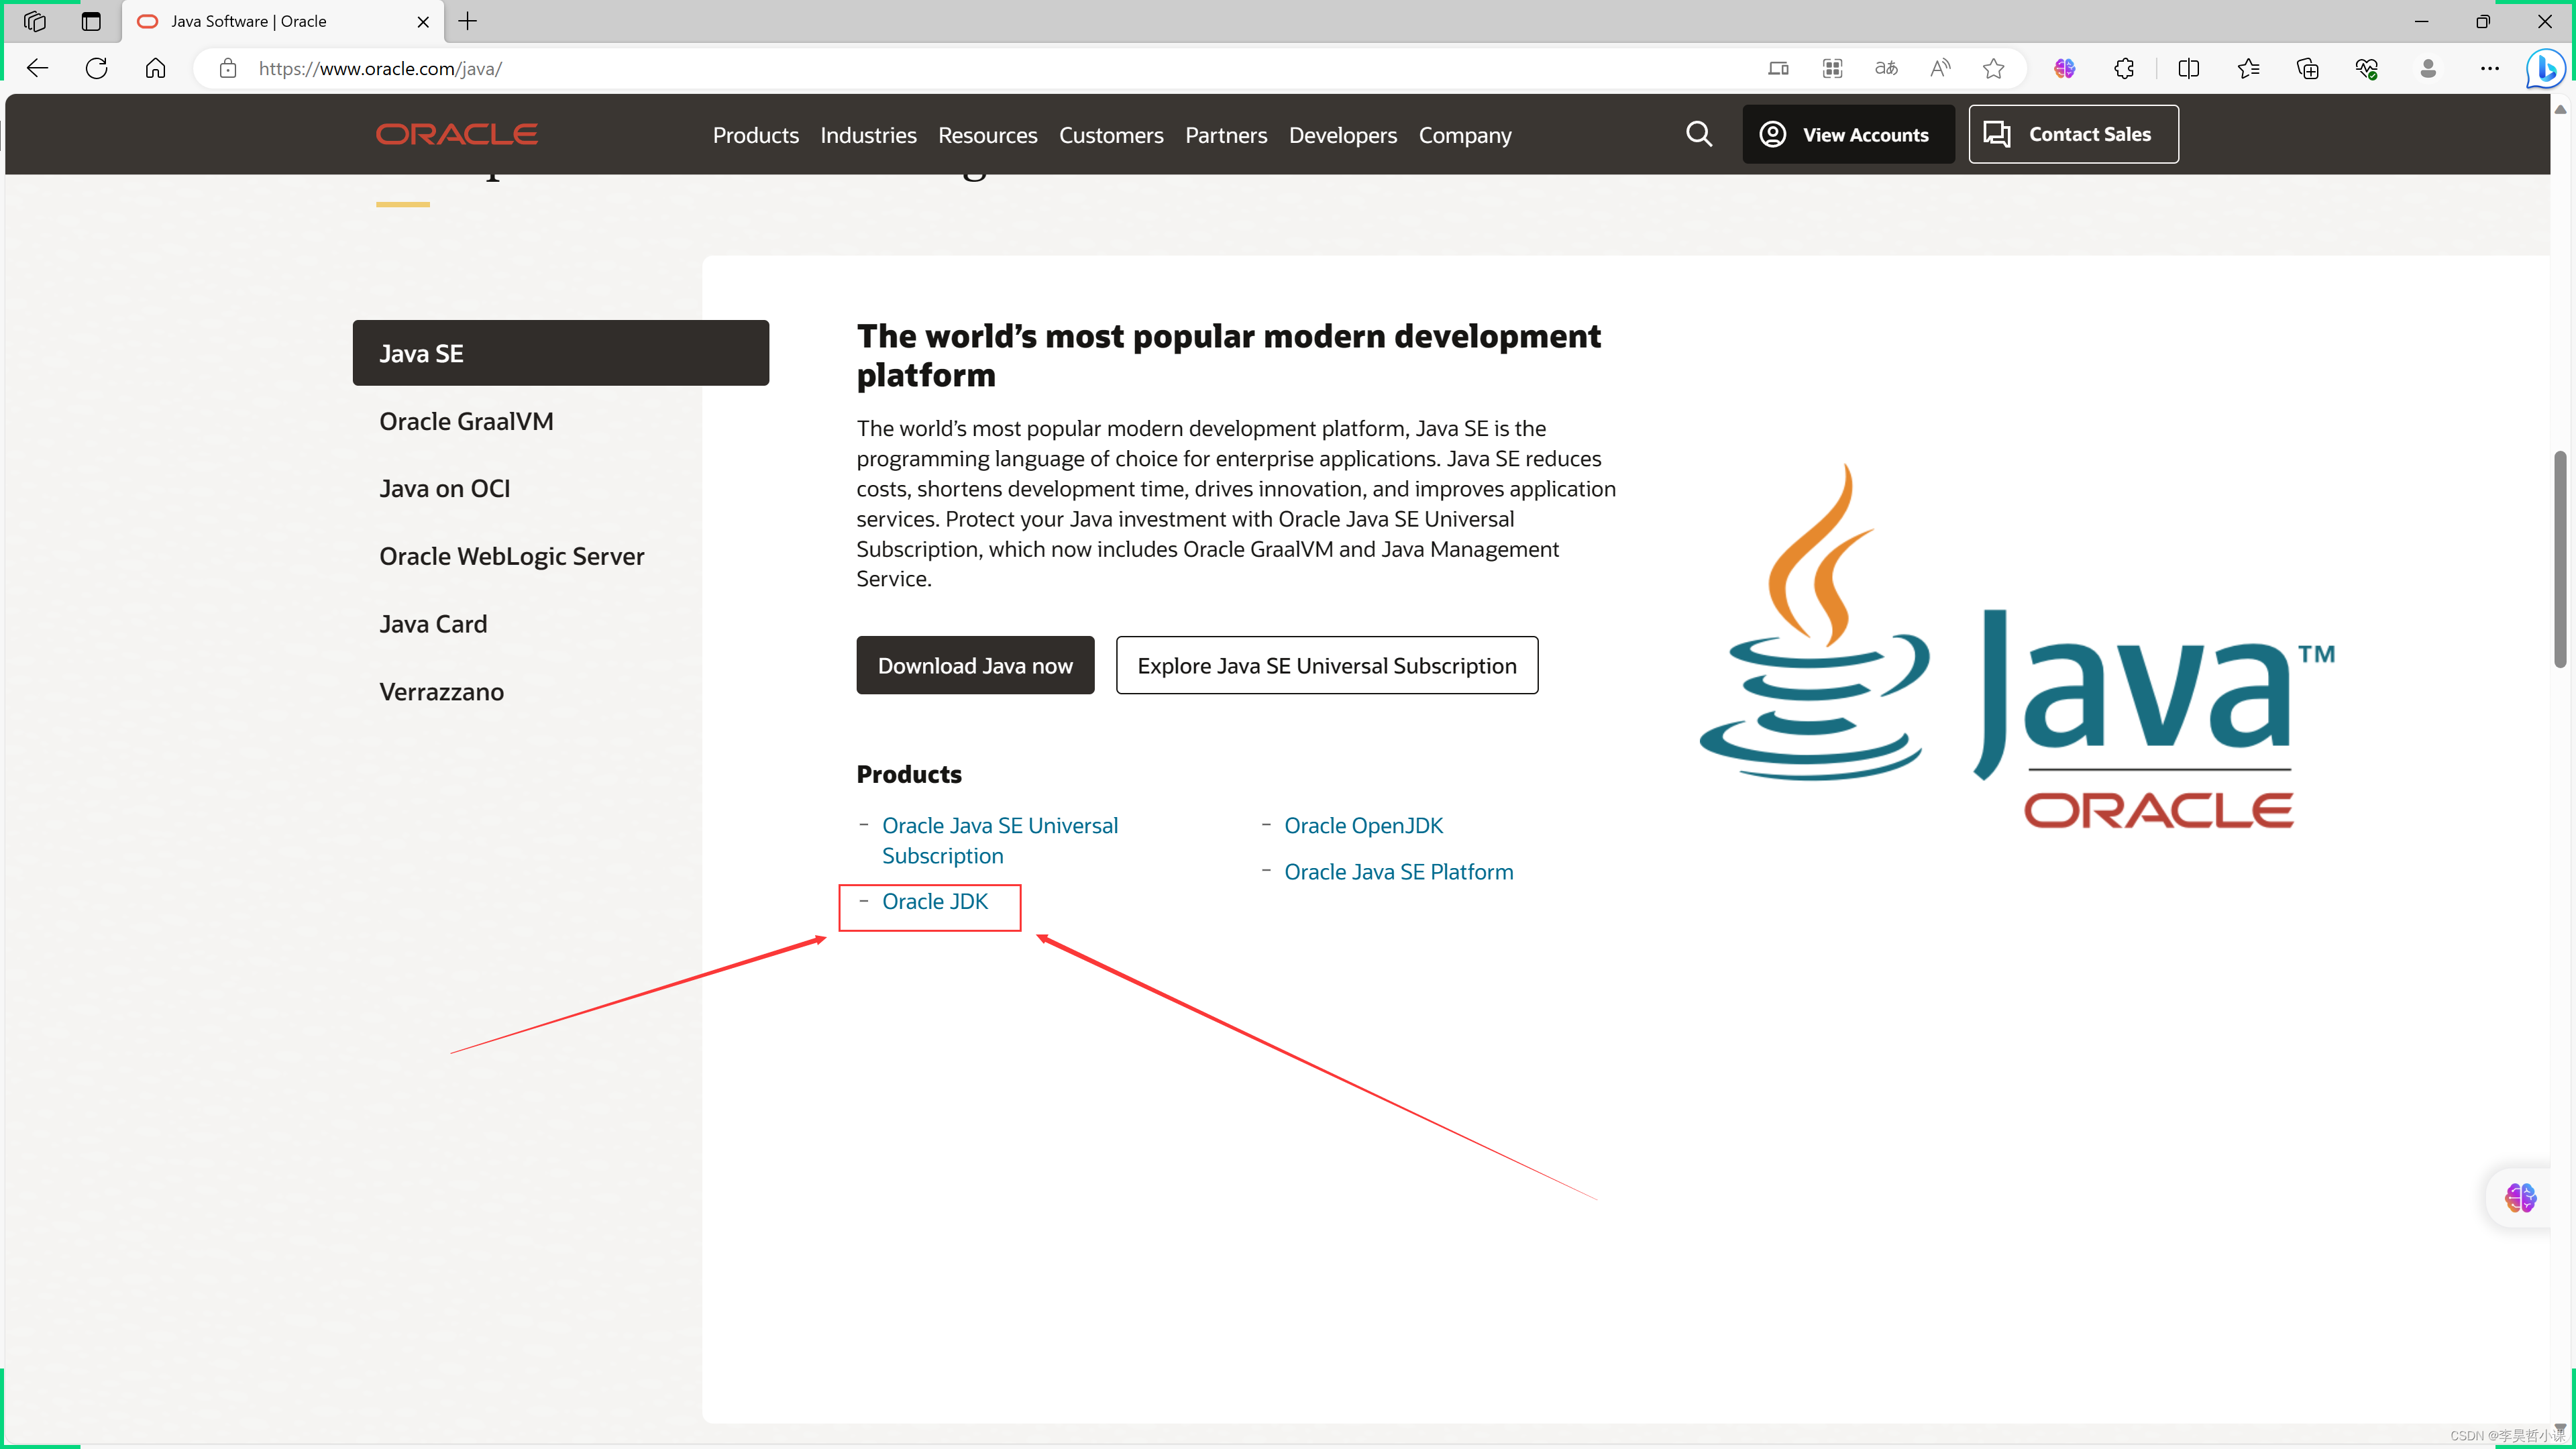Click the colorful brain extension icon in toolbar
The height and width of the screenshot is (1449, 2576).
point(2064,68)
